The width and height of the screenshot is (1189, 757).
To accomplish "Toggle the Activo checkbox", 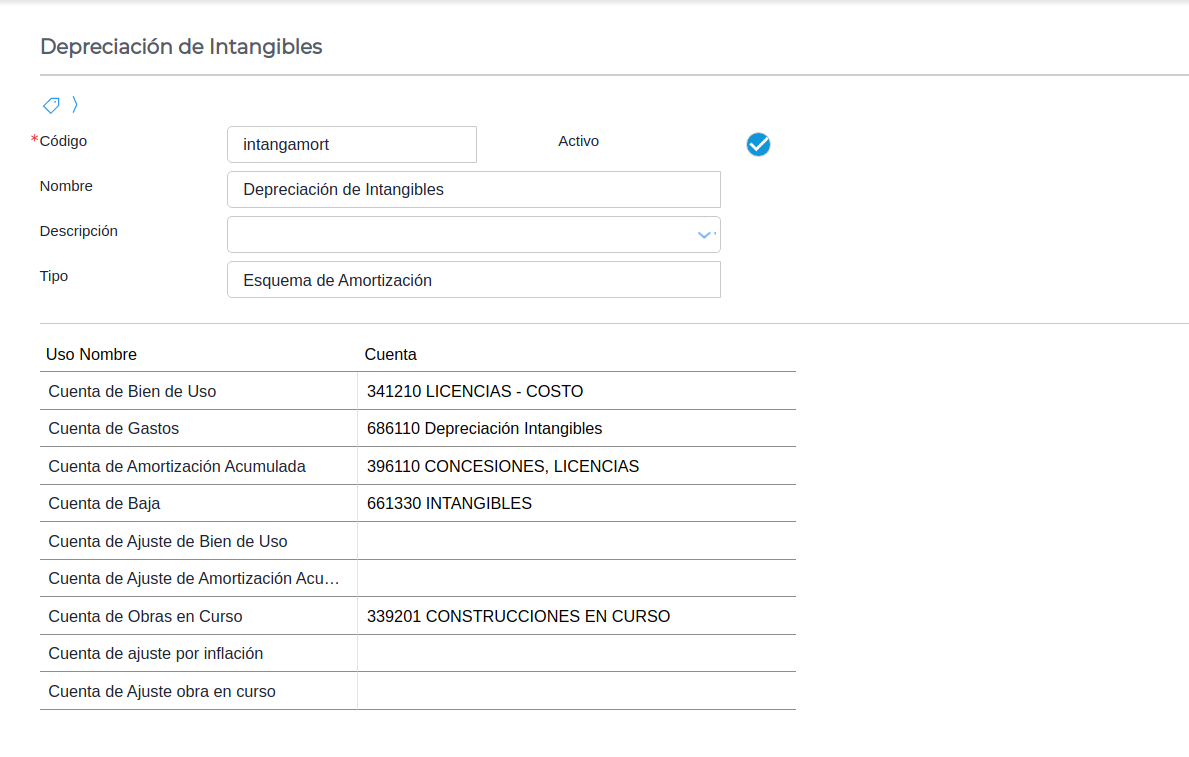I will [x=758, y=144].
